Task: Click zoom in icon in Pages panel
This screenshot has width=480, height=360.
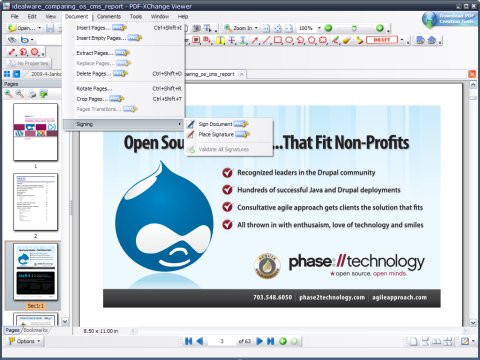Action: tap(8, 94)
